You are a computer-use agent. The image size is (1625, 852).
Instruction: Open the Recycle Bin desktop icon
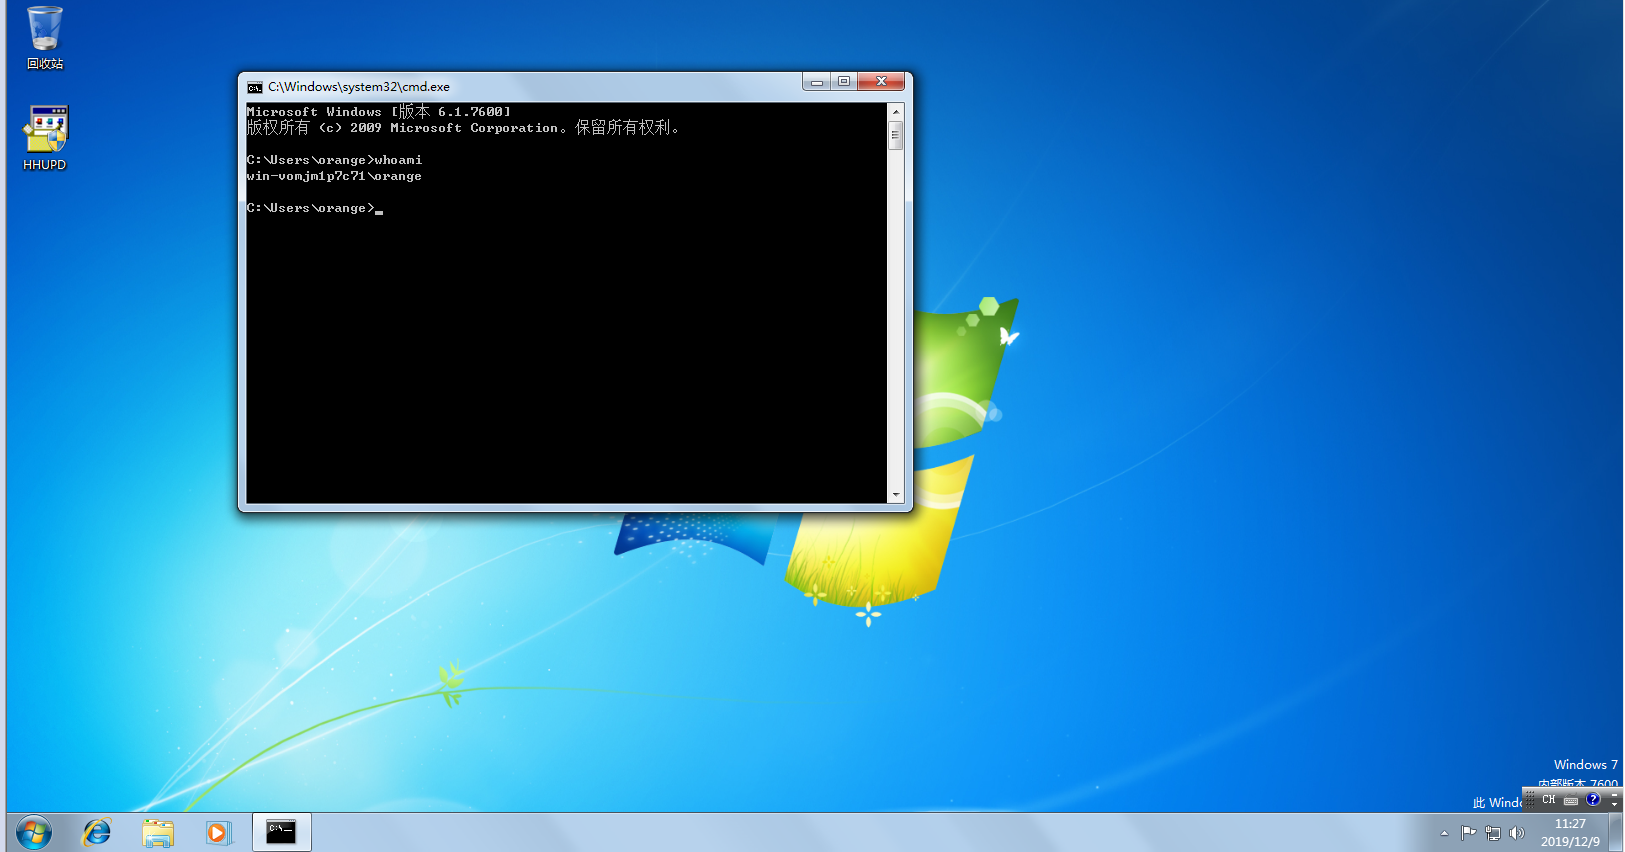click(x=45, y=38)
